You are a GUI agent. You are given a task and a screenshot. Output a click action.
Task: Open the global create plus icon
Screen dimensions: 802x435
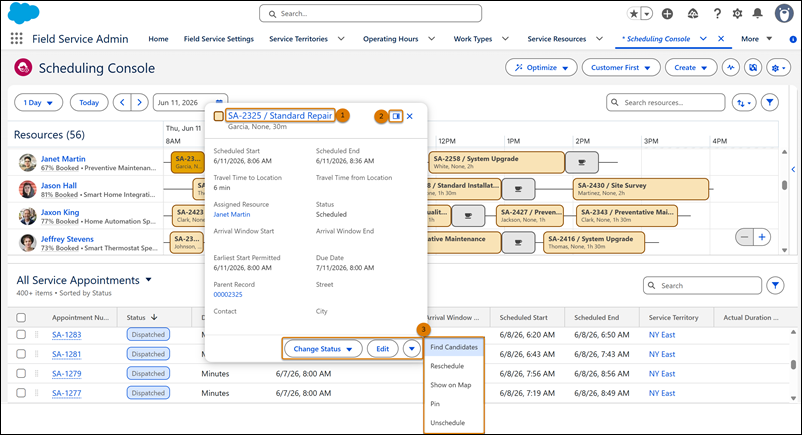click(667, 14)
